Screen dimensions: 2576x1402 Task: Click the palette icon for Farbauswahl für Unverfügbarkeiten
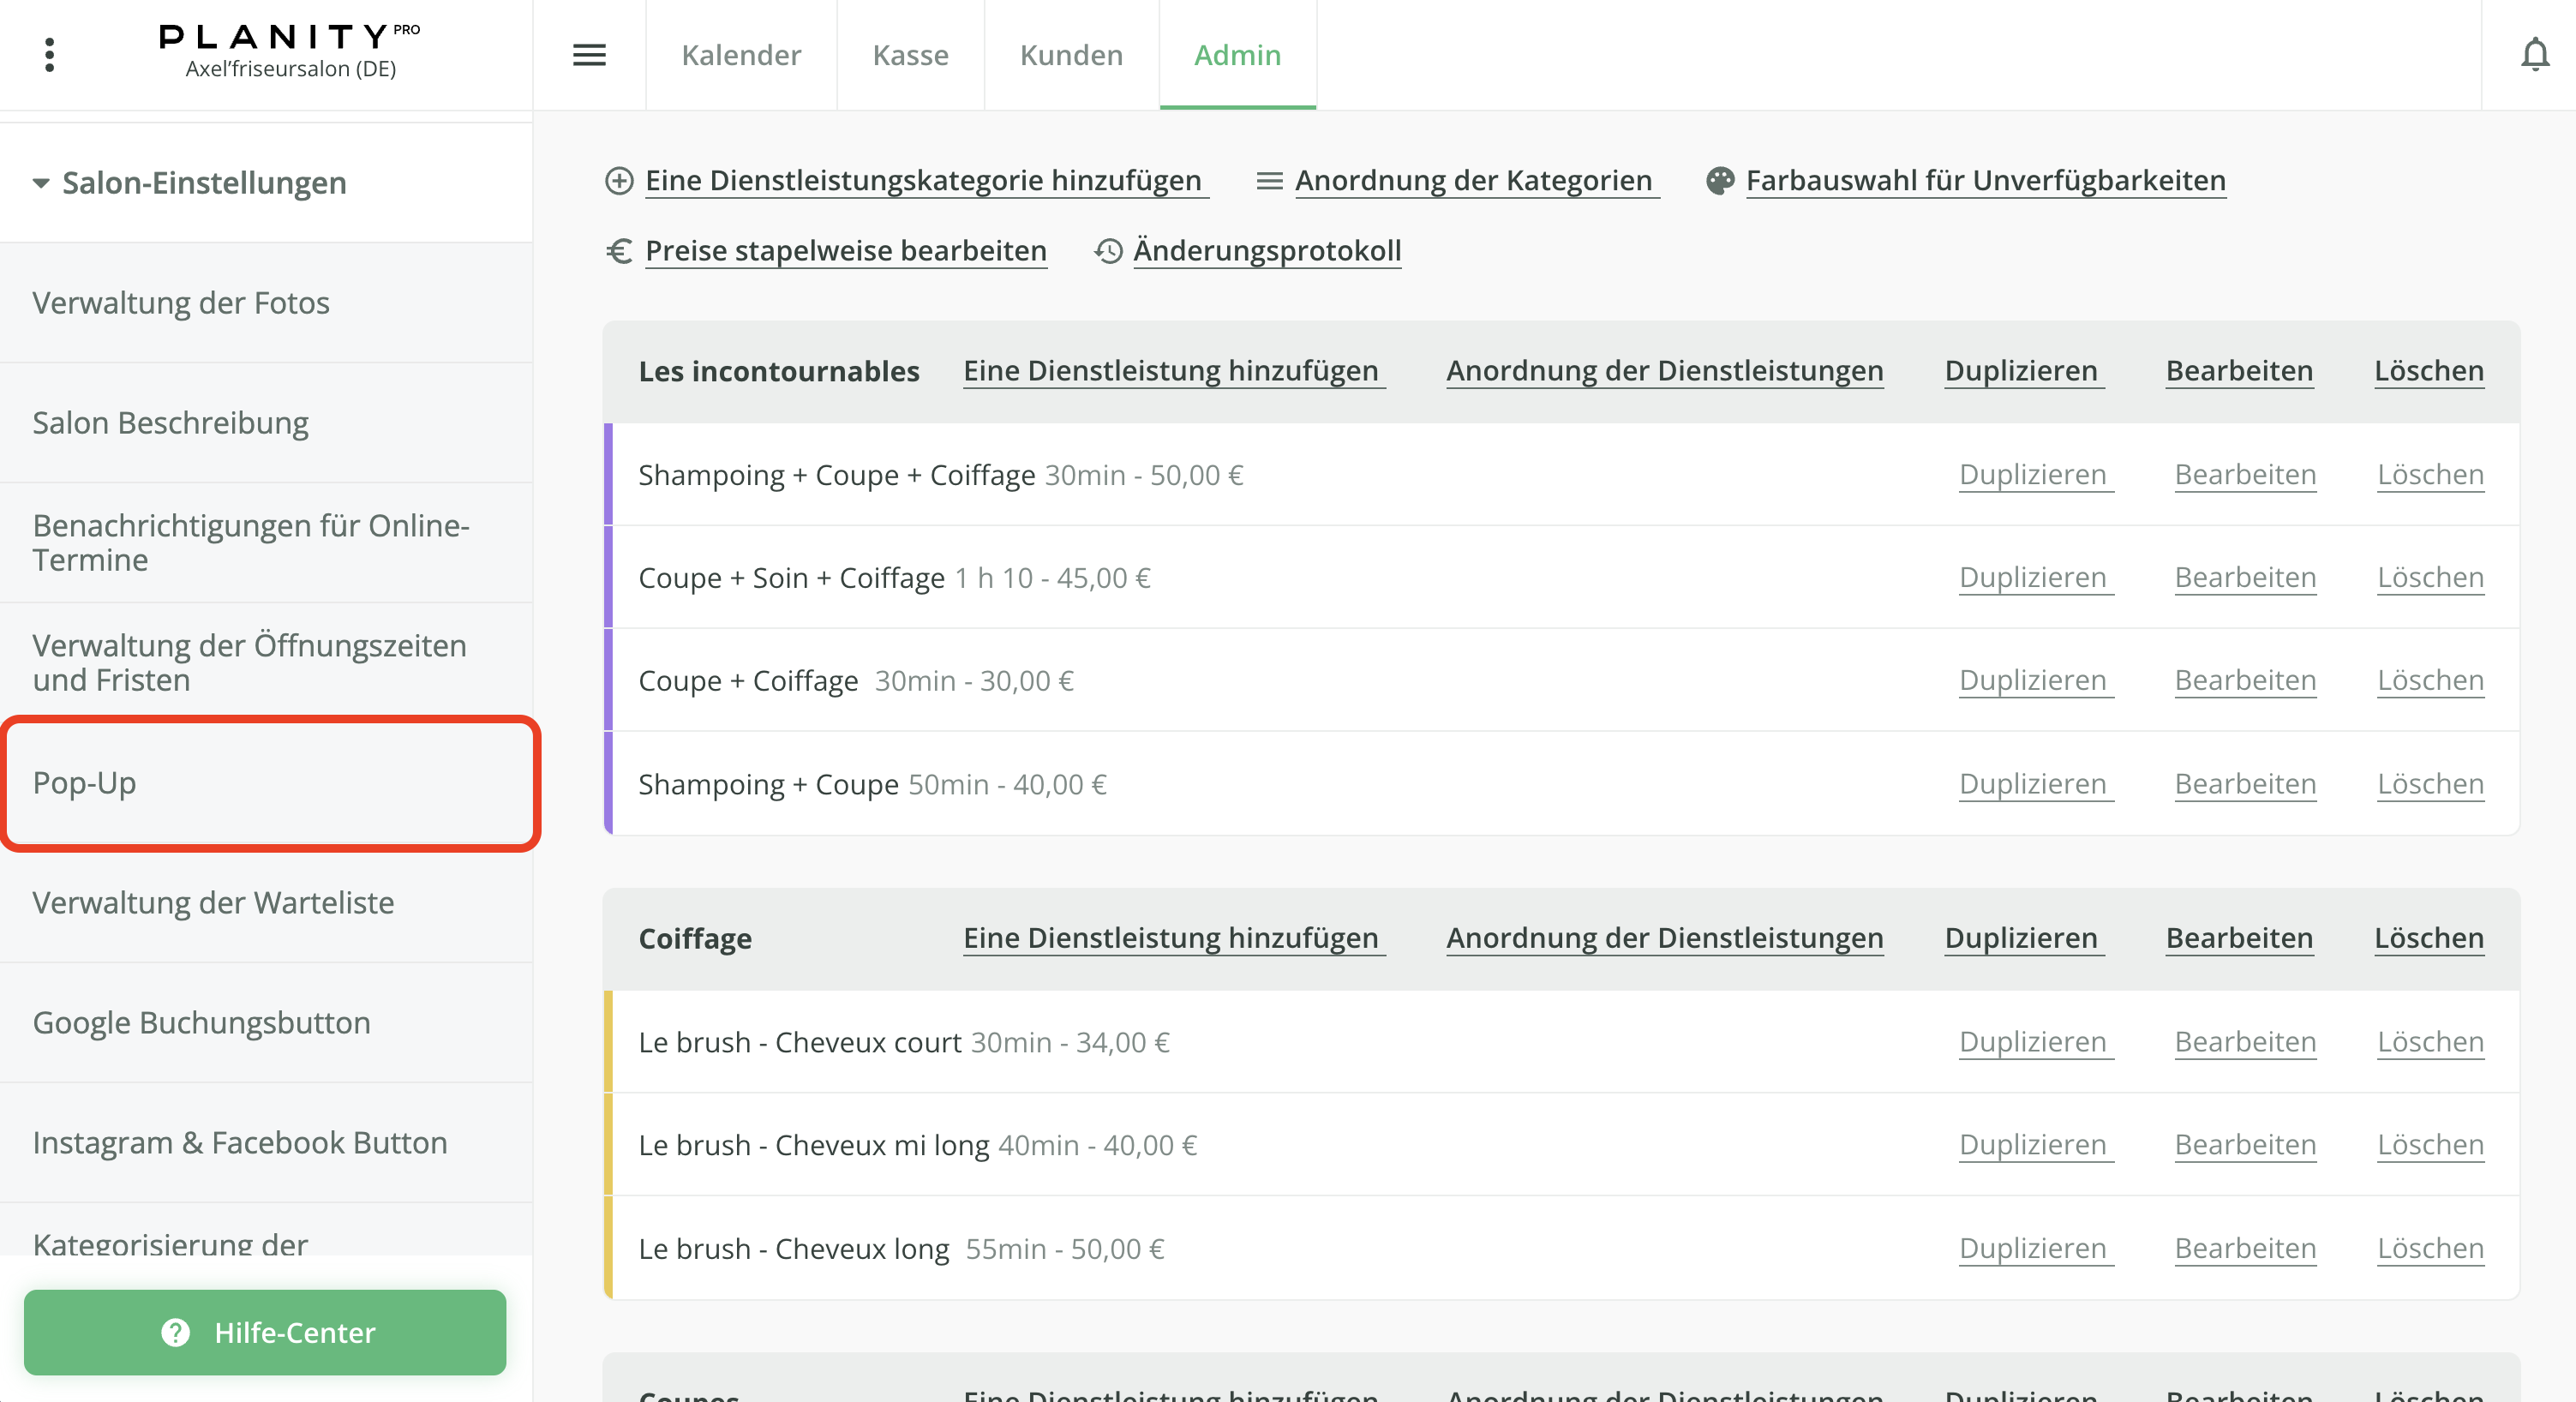[x=1720, y=180]
